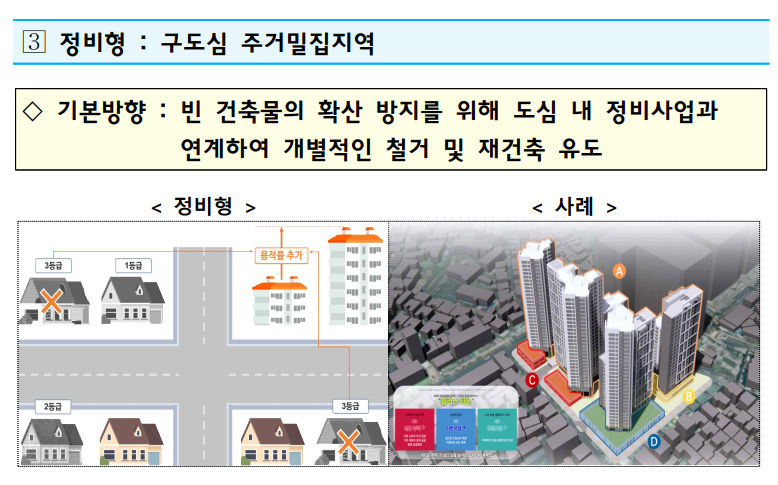
Task: Click the 기본방향 text in the yellow box
Action: (x=102, y=111)
